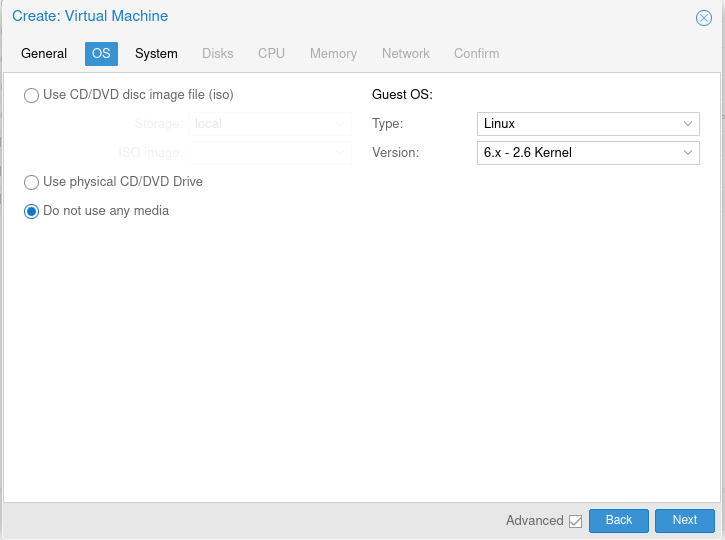Click the CPU tab
The image size is (725, 540).
271,53
